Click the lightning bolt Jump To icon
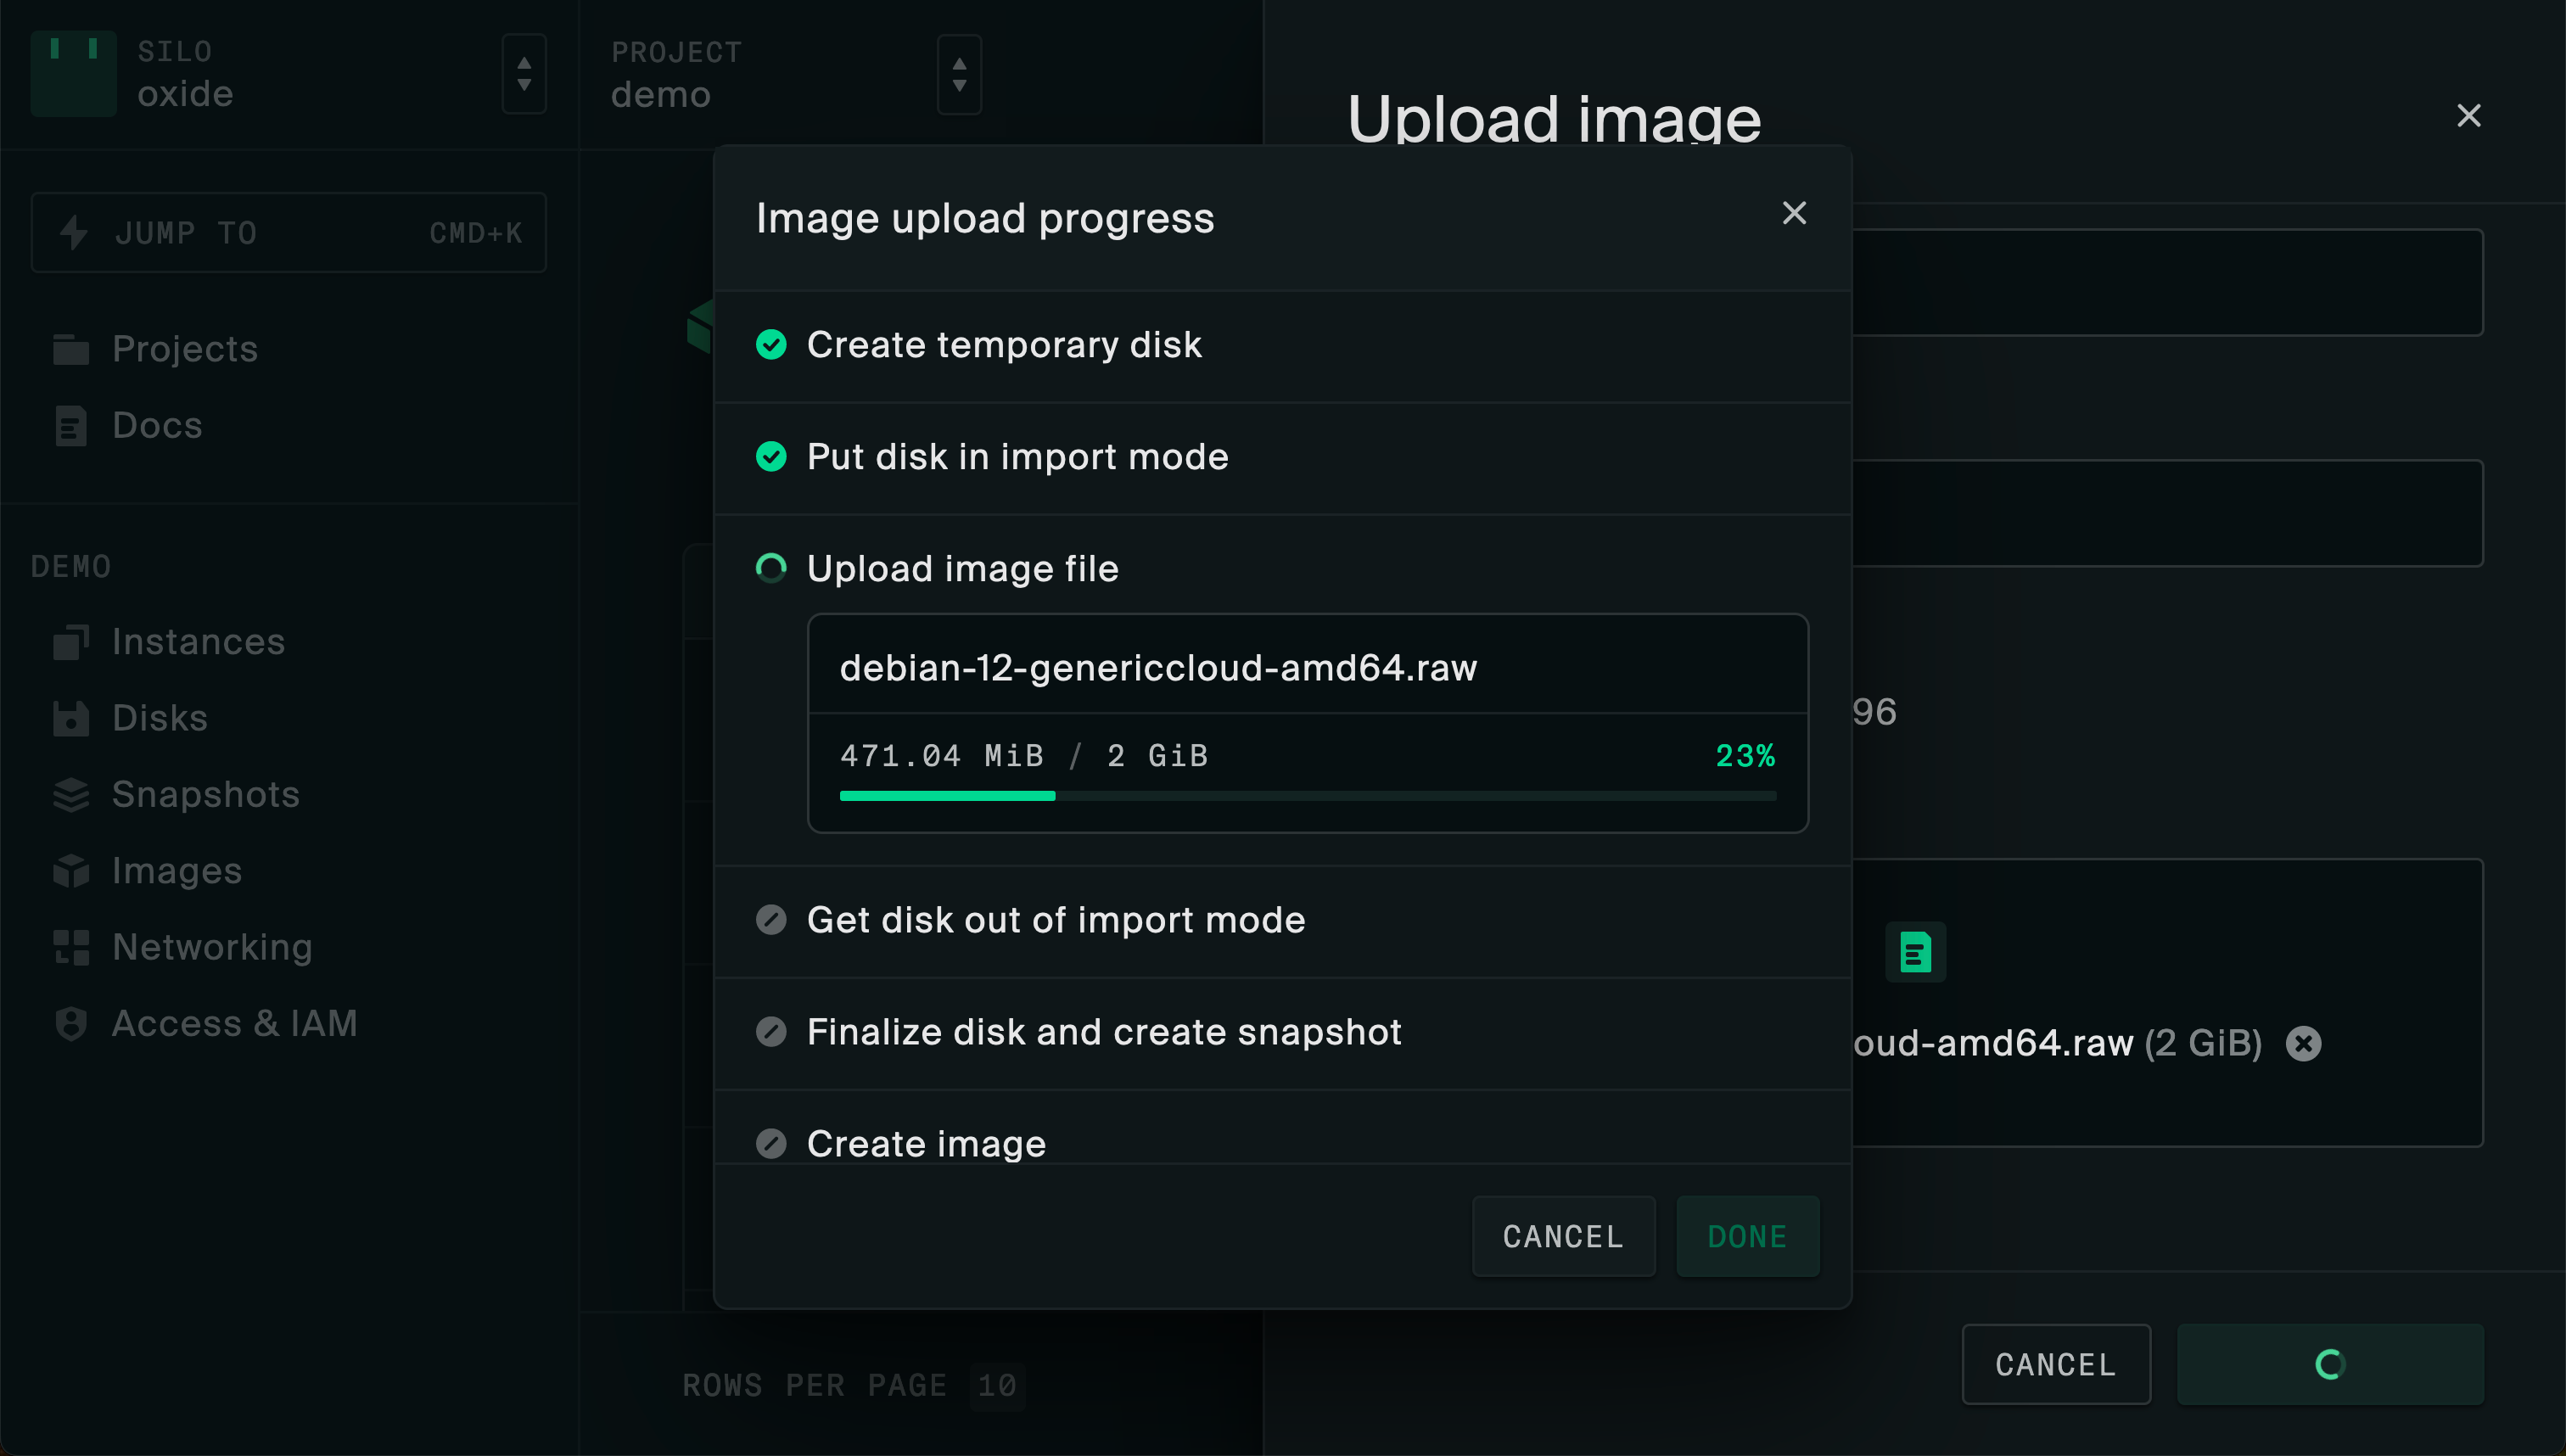The image size is (2566, 1456). tap(73, 233)
